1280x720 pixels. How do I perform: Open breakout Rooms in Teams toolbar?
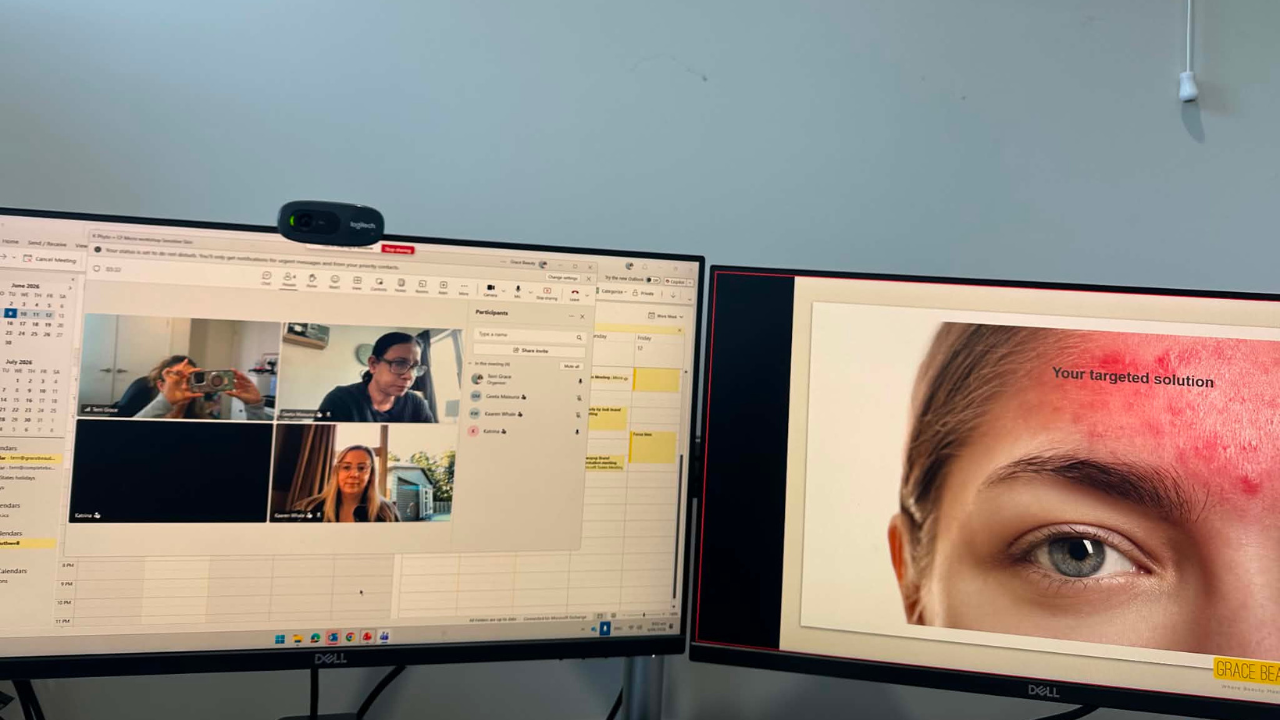(x=422, y=286)
